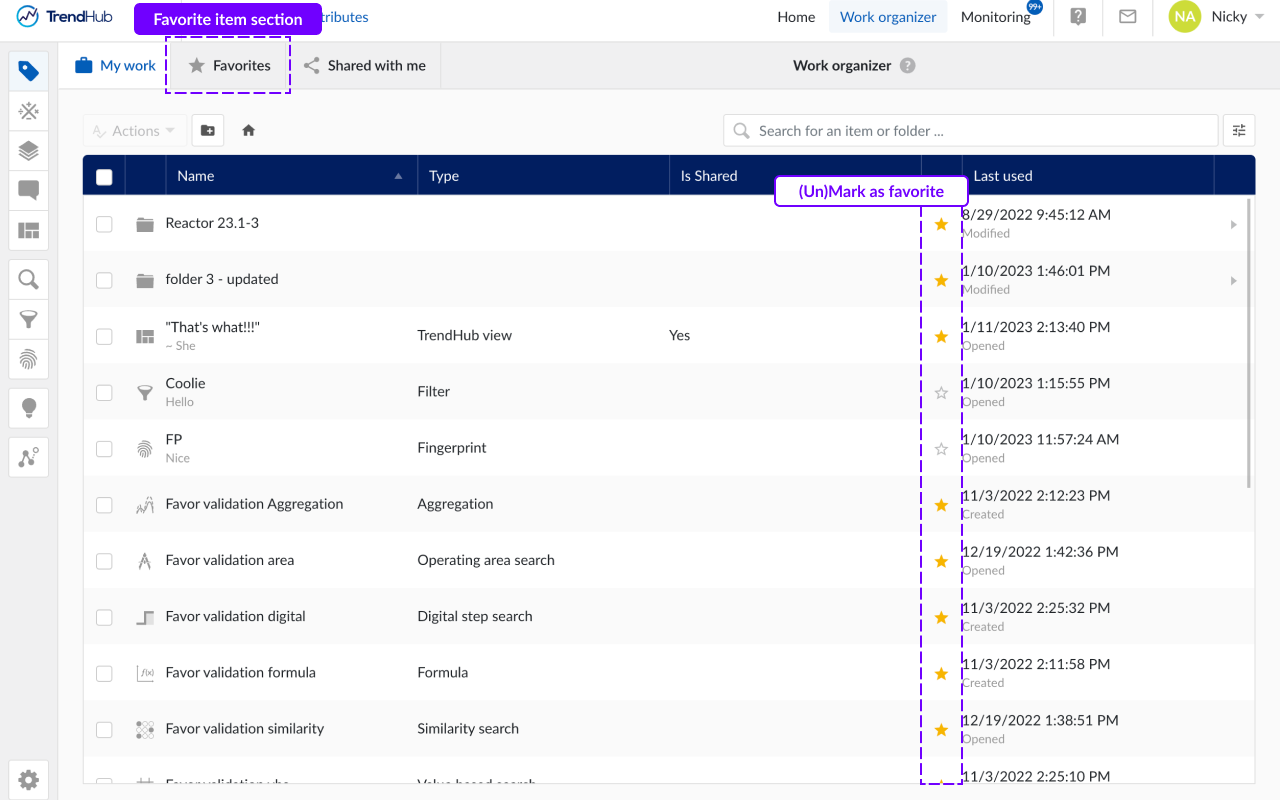Unmark Reactor 23.1-3 as favorite
This screenshot has height=800, width=1280.
point(941,224)
